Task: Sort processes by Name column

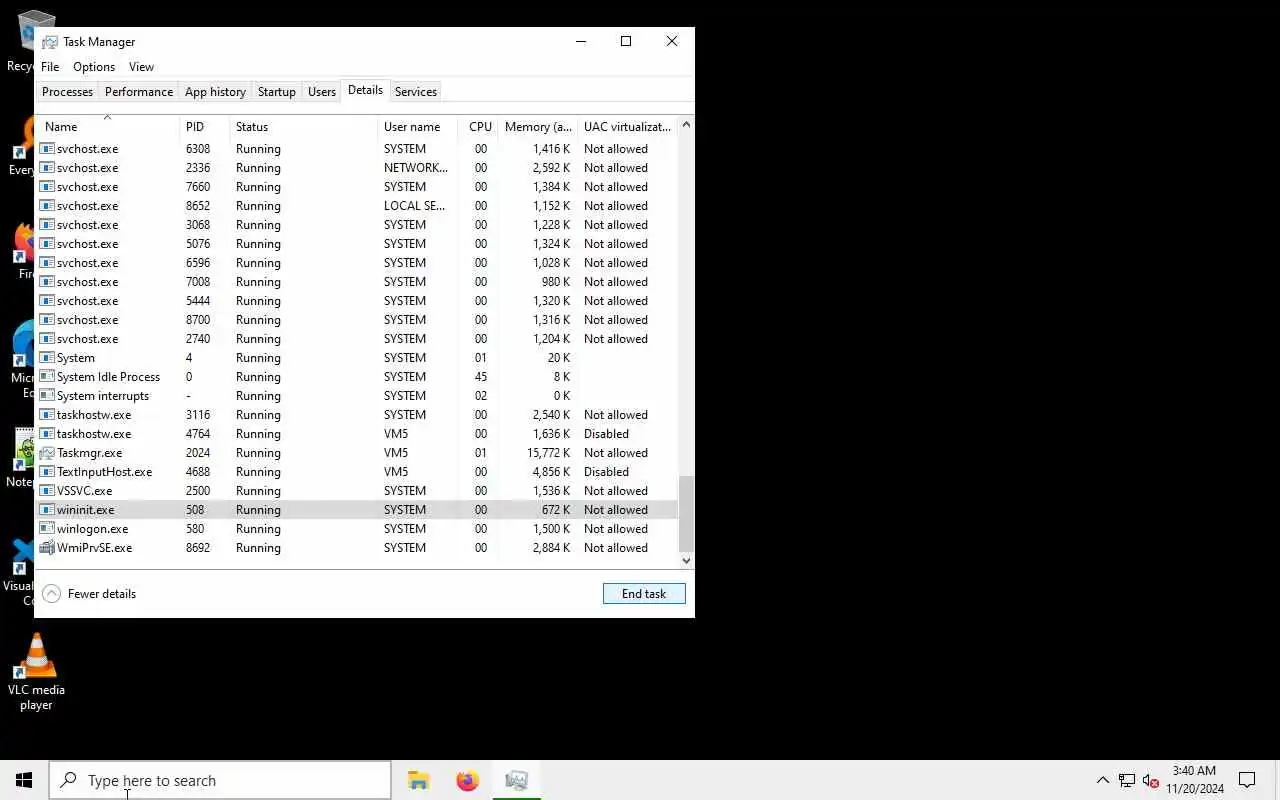Action: [x=108, y=127]
